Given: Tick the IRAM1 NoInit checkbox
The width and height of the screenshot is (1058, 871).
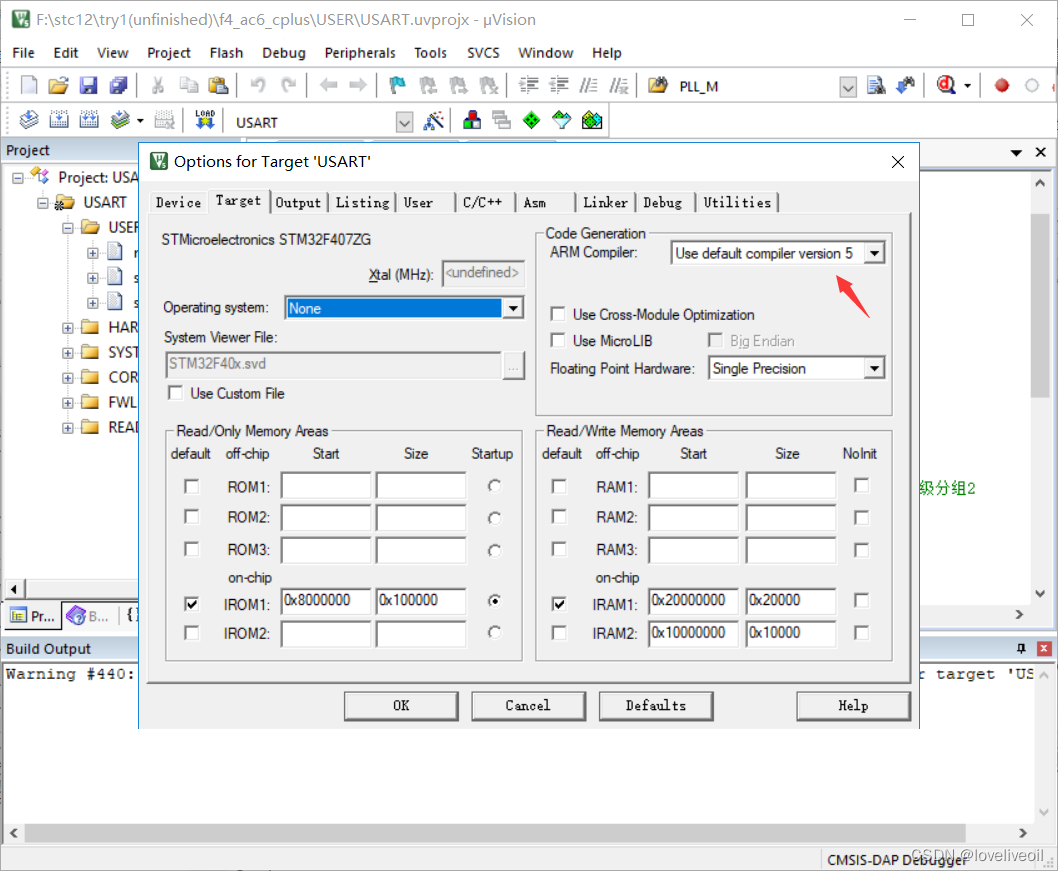Looking at the screenshot, I should pyautogui.click(x=862, y=600).
